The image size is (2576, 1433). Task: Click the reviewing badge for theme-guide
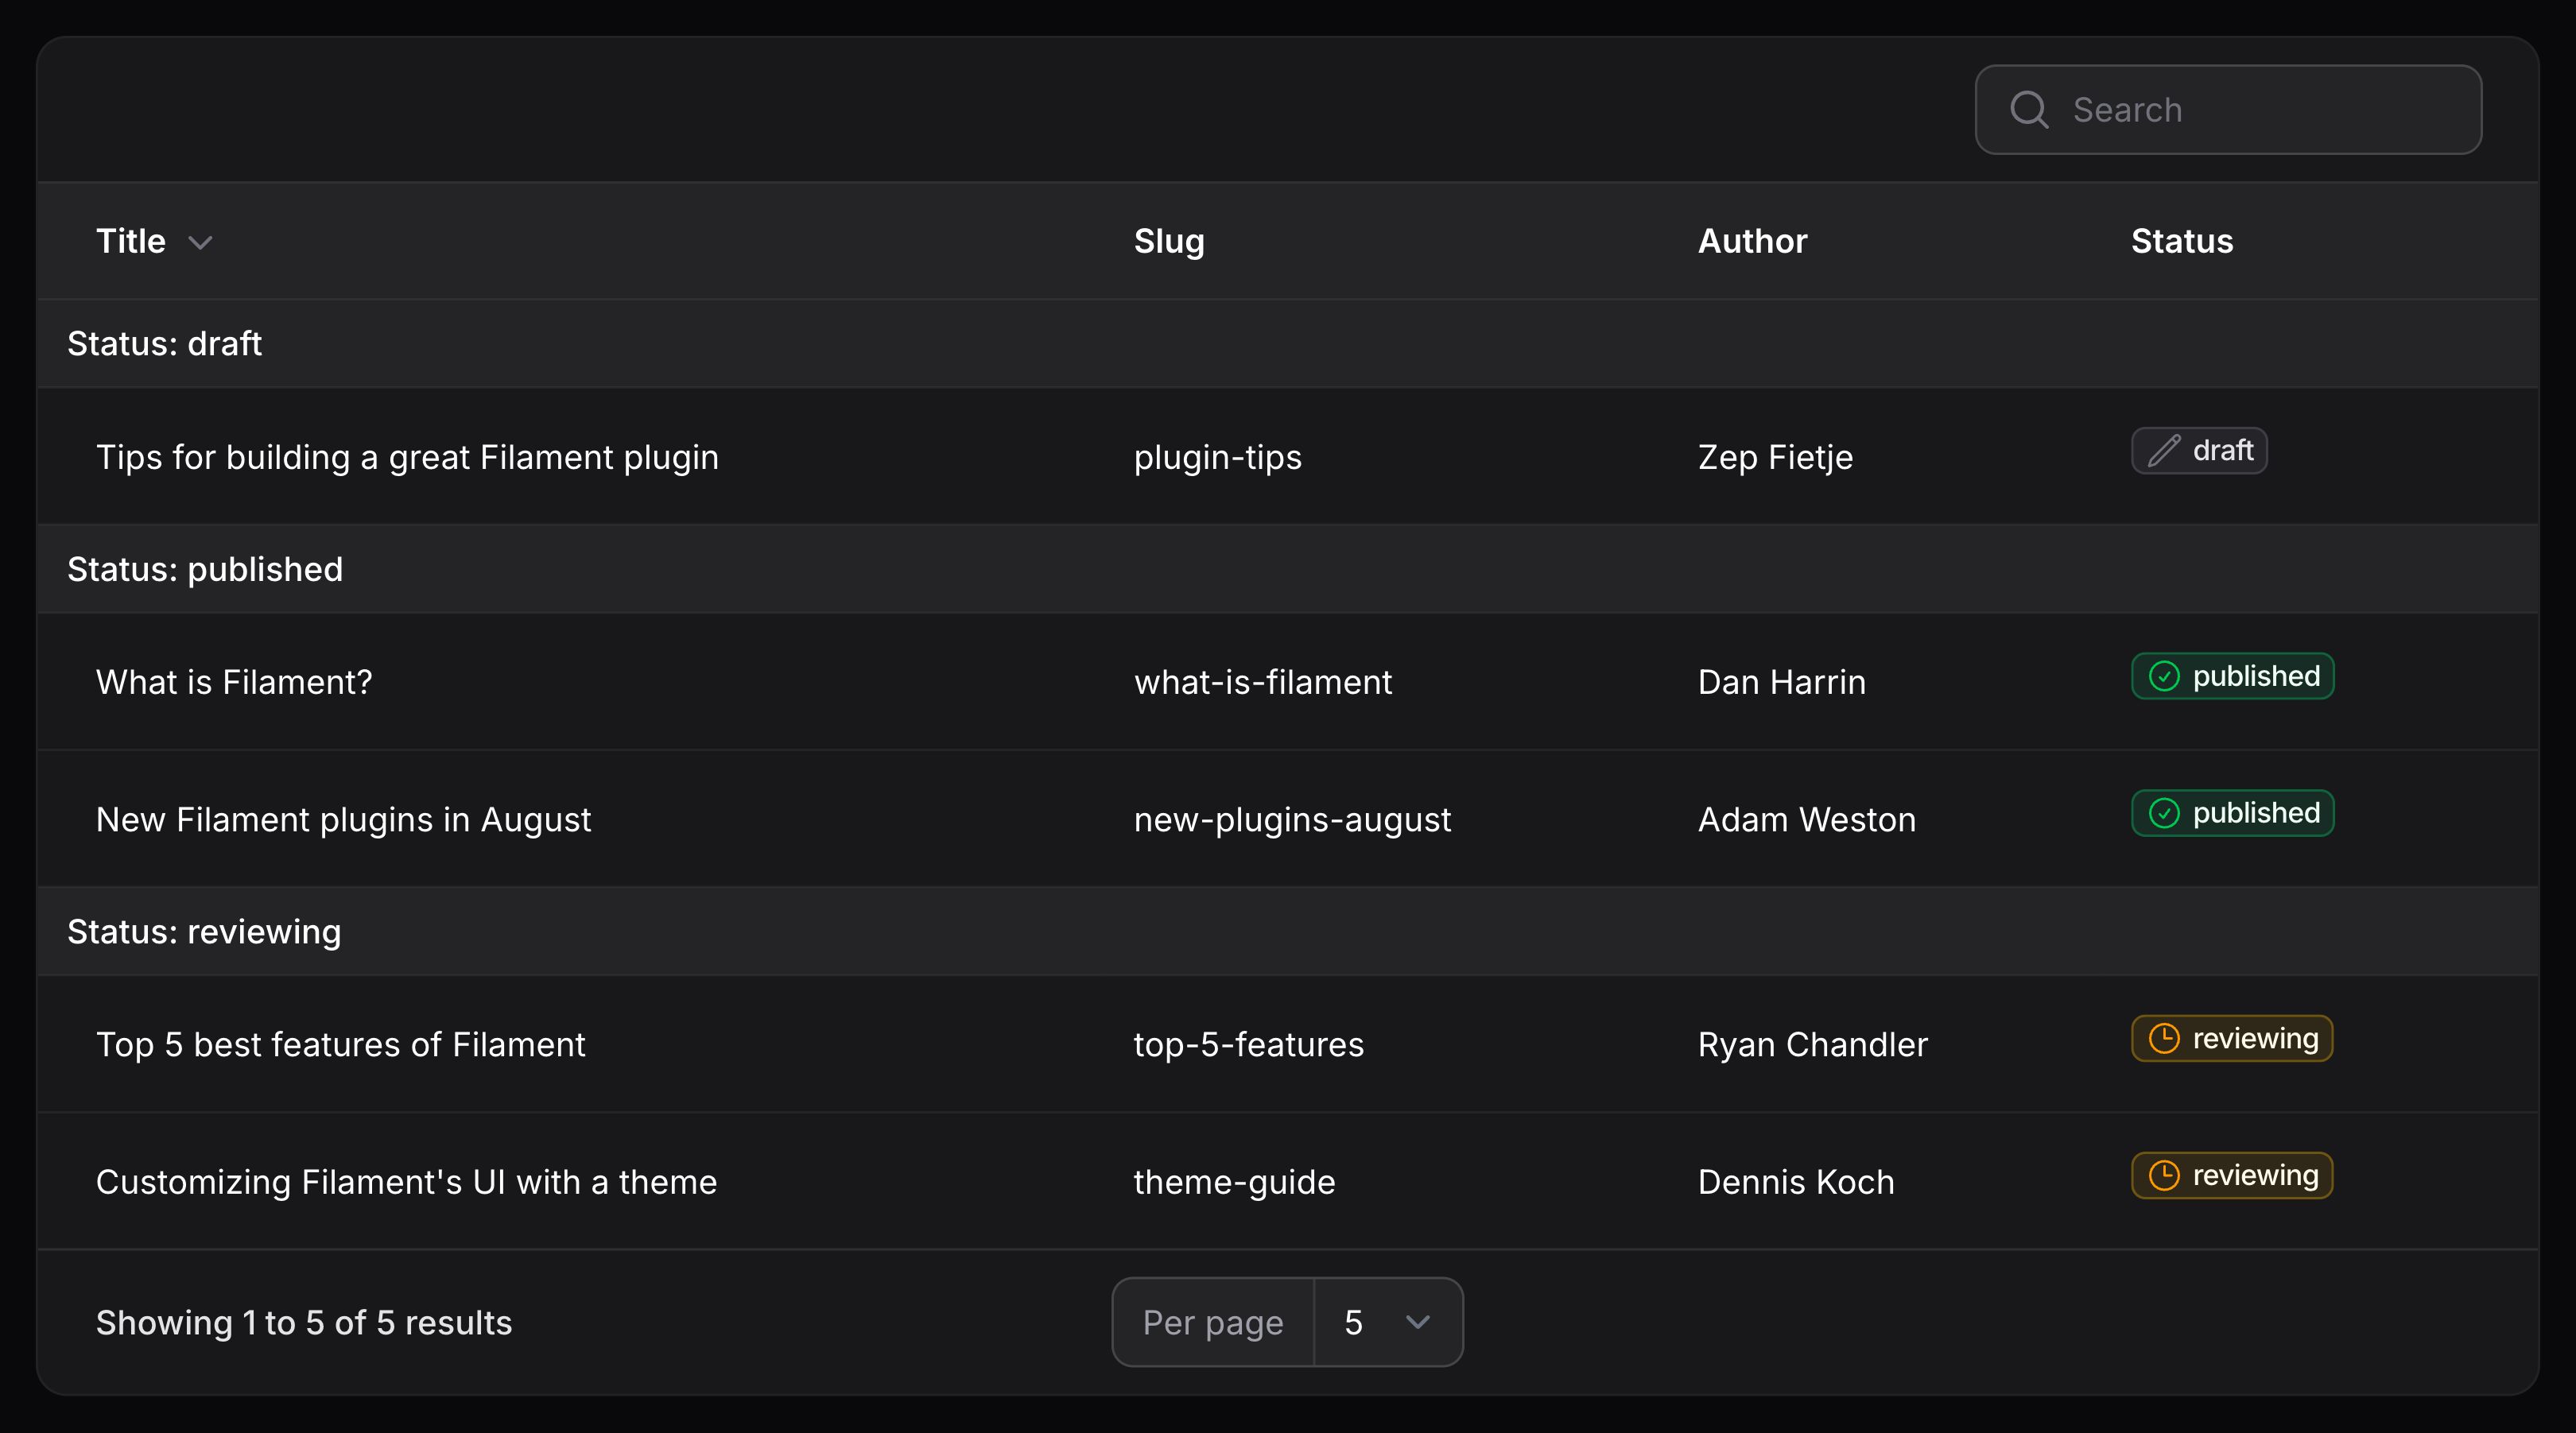[x=2232, y=1176]
